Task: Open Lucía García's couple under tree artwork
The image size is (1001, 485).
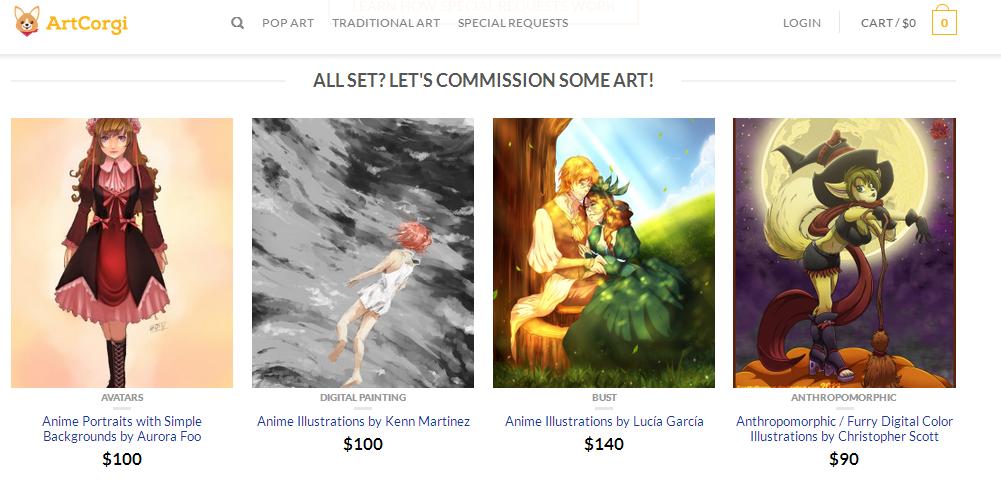Action: (x=604, y=253)
